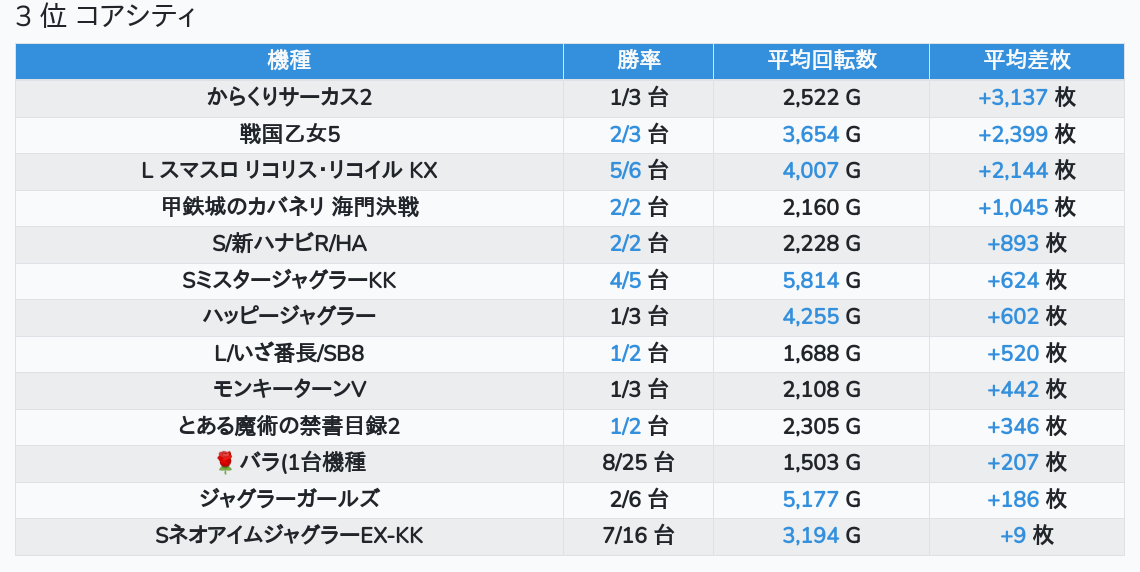Image resolution: width=1140 pixels, height=572 pixels.
Task: Select ハッピージャグラー machine name
Action: tap(289, 317)
